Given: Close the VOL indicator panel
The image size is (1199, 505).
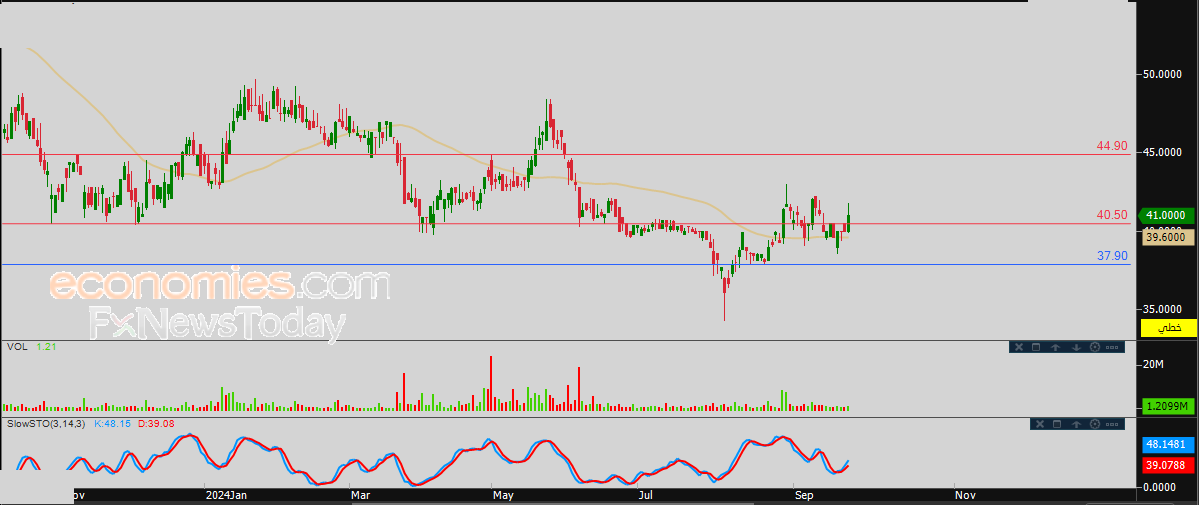Looking at the screenshot, I should click(x=1018, y=347).
